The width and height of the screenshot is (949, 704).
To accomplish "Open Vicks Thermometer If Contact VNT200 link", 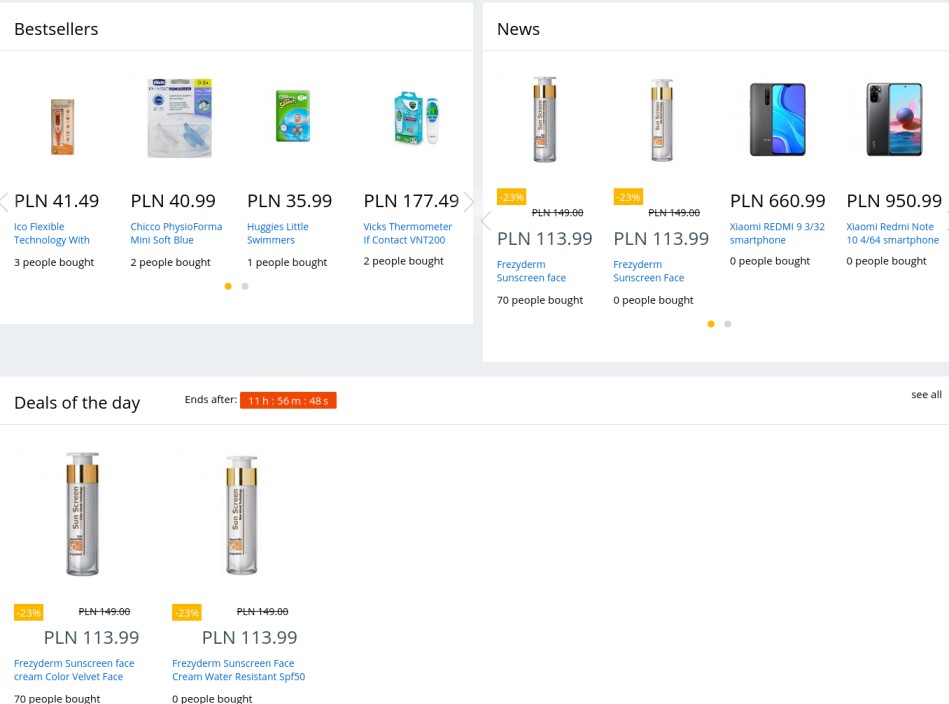I will point(407,233).
